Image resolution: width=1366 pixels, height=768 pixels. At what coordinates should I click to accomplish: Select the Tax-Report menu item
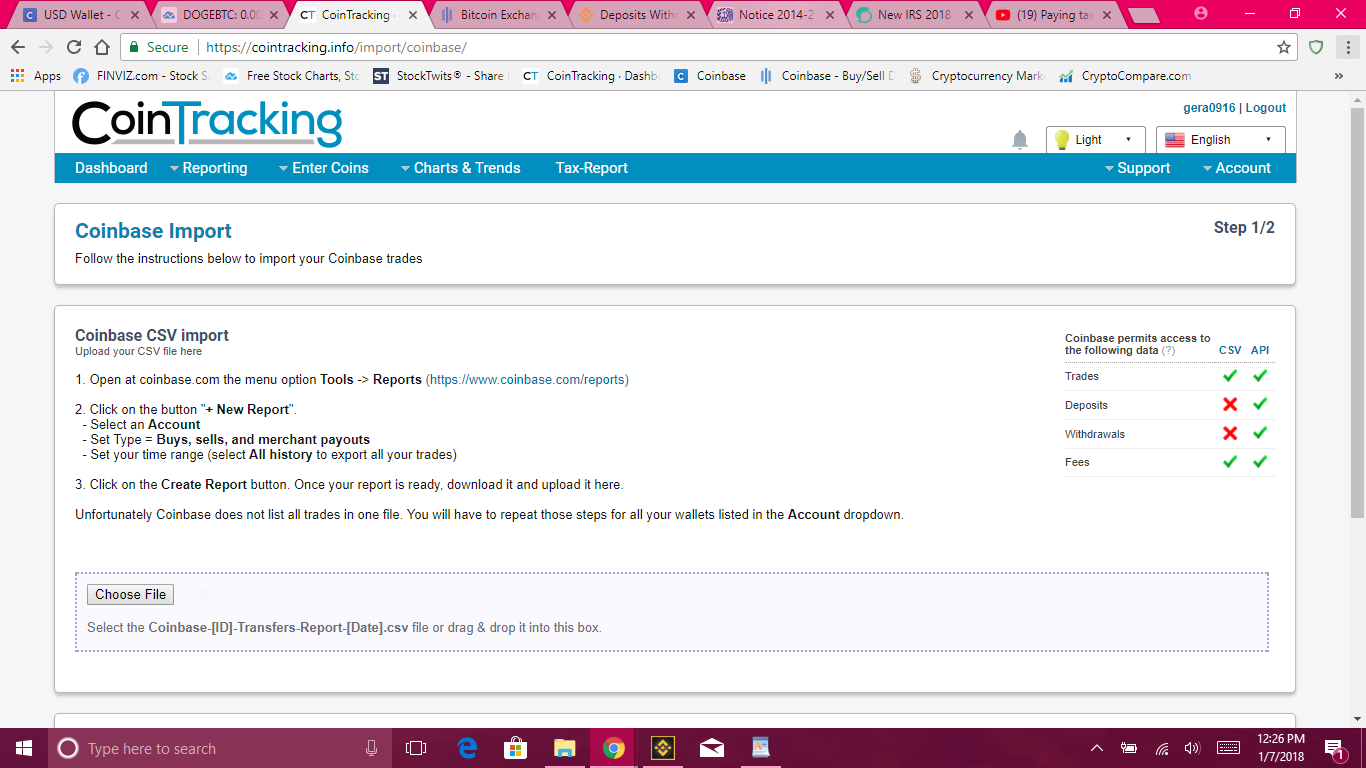(x=591, y=168)
